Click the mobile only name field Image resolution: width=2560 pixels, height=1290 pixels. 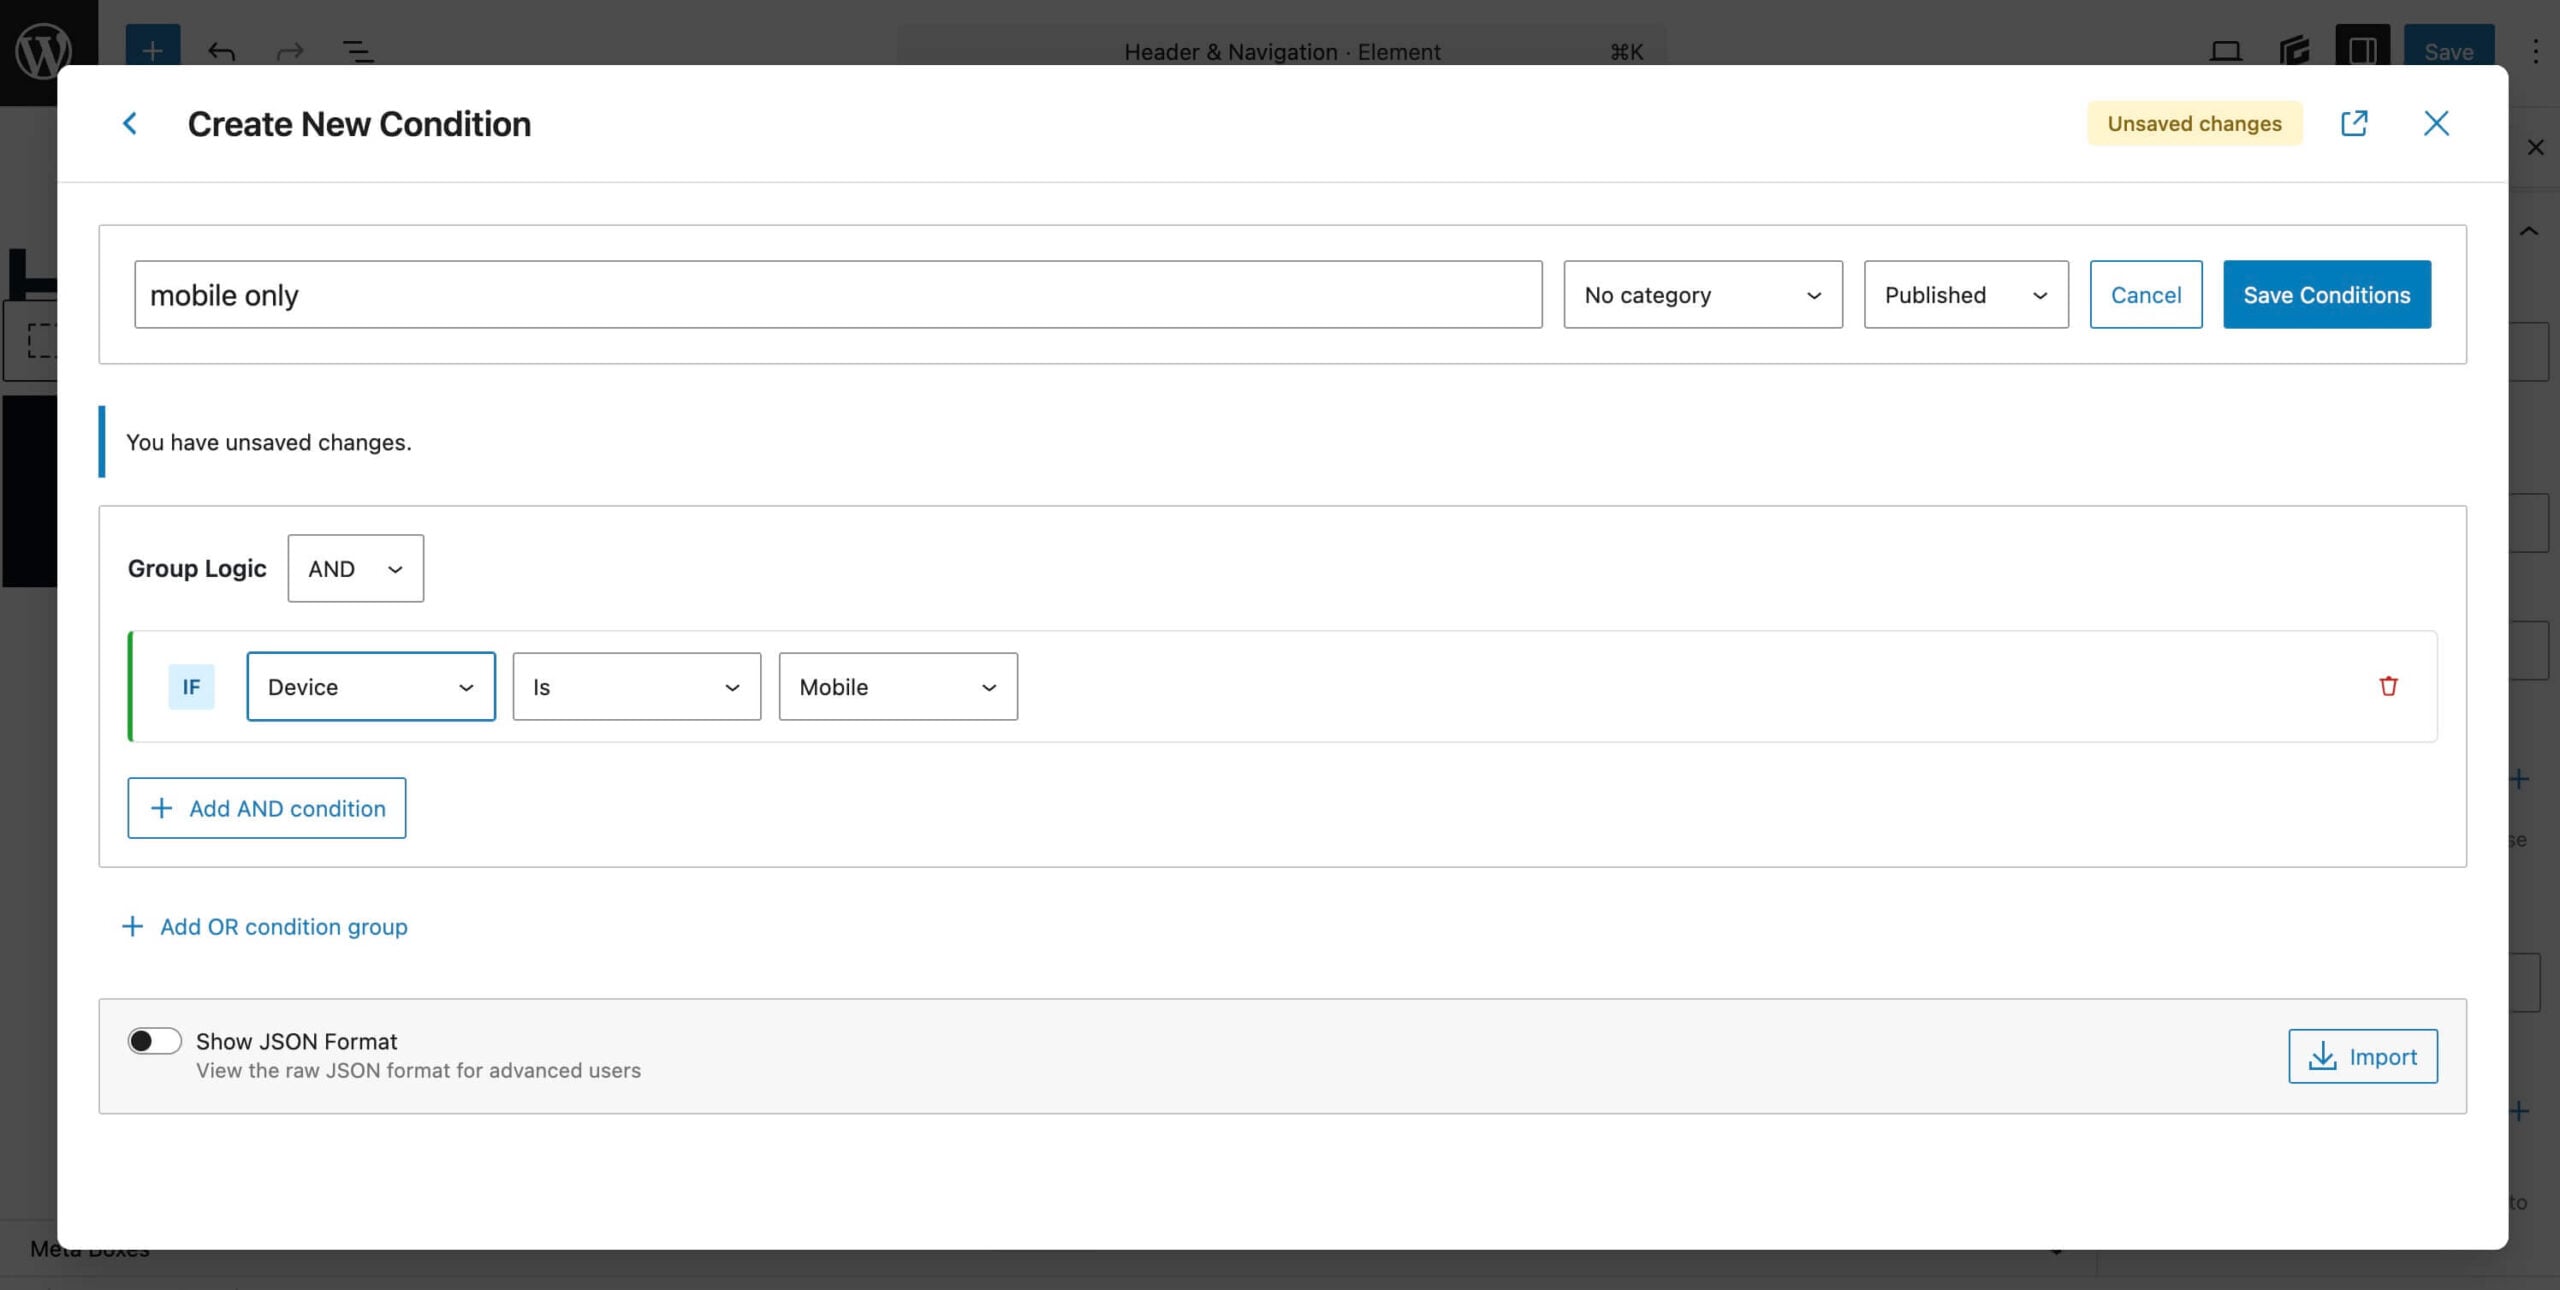pos(840,294)
